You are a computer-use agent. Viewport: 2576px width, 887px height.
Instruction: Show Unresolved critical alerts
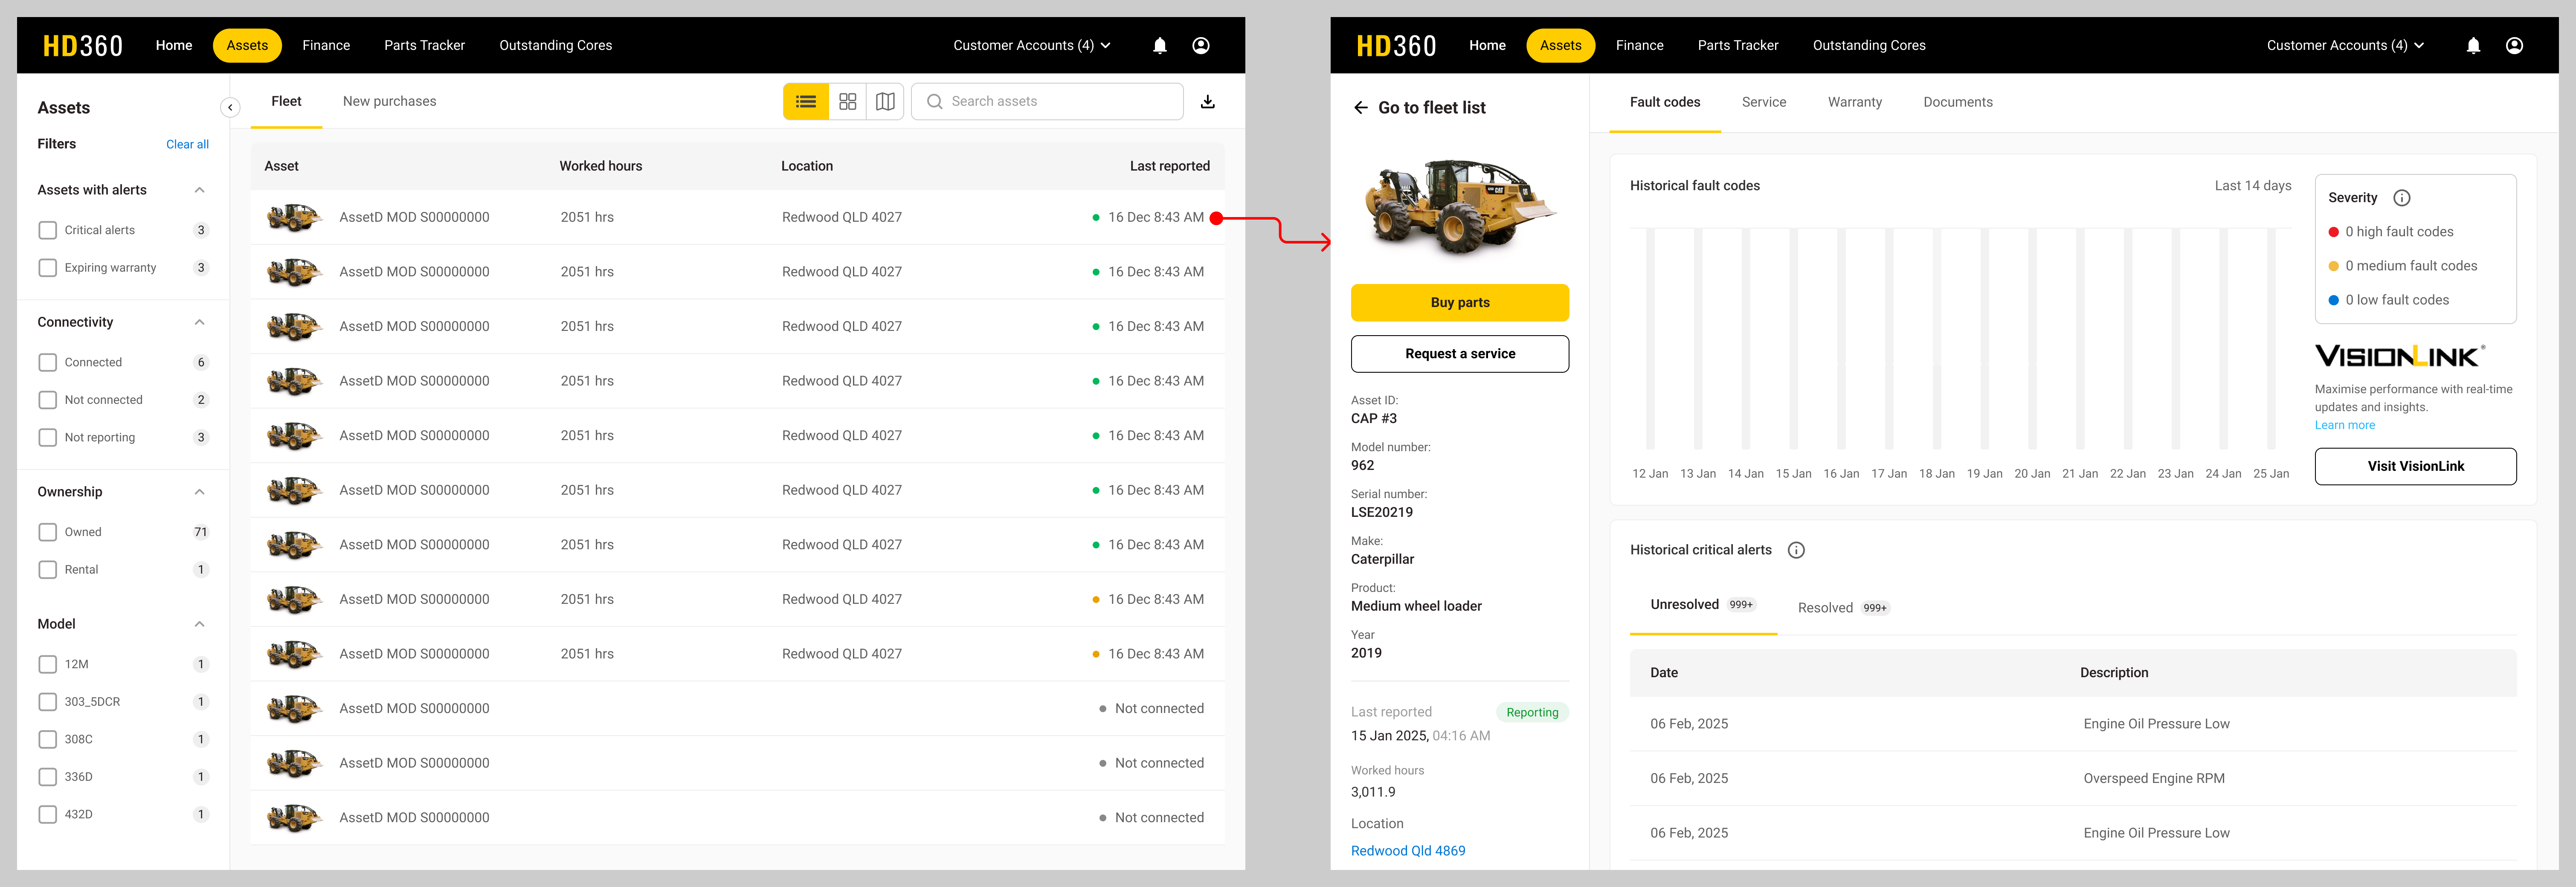click(x=1703, y=605)
